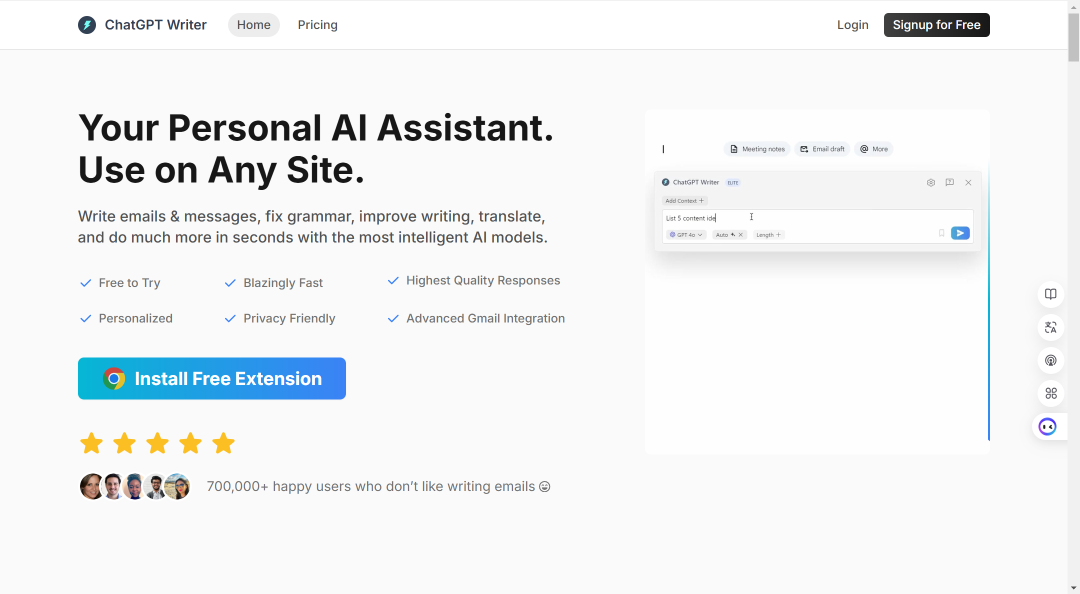1080x594 pixels.
Task: Click the fifth yellow rating star
Action: click(223, 443)
